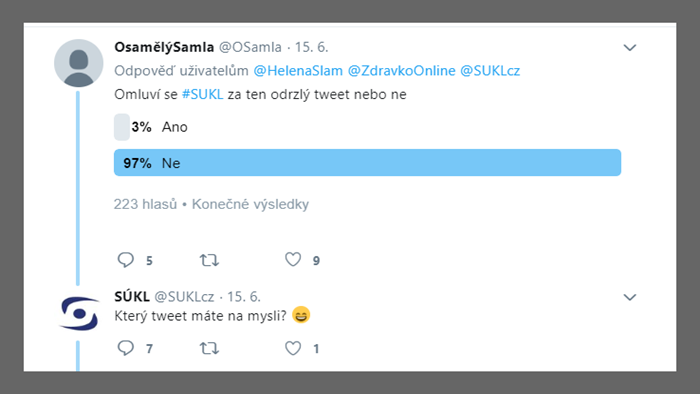Open the @SUKLcz mention in reply header

click(x=490, y=71)
